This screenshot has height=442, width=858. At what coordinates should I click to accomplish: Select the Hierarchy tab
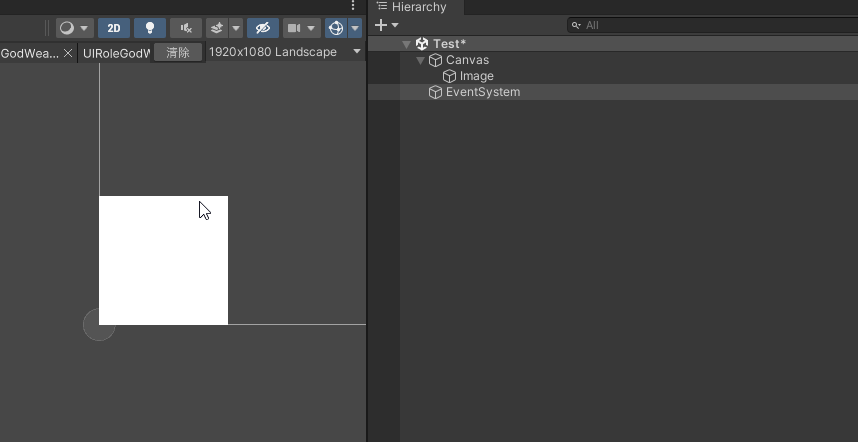(x=415, y=7)
